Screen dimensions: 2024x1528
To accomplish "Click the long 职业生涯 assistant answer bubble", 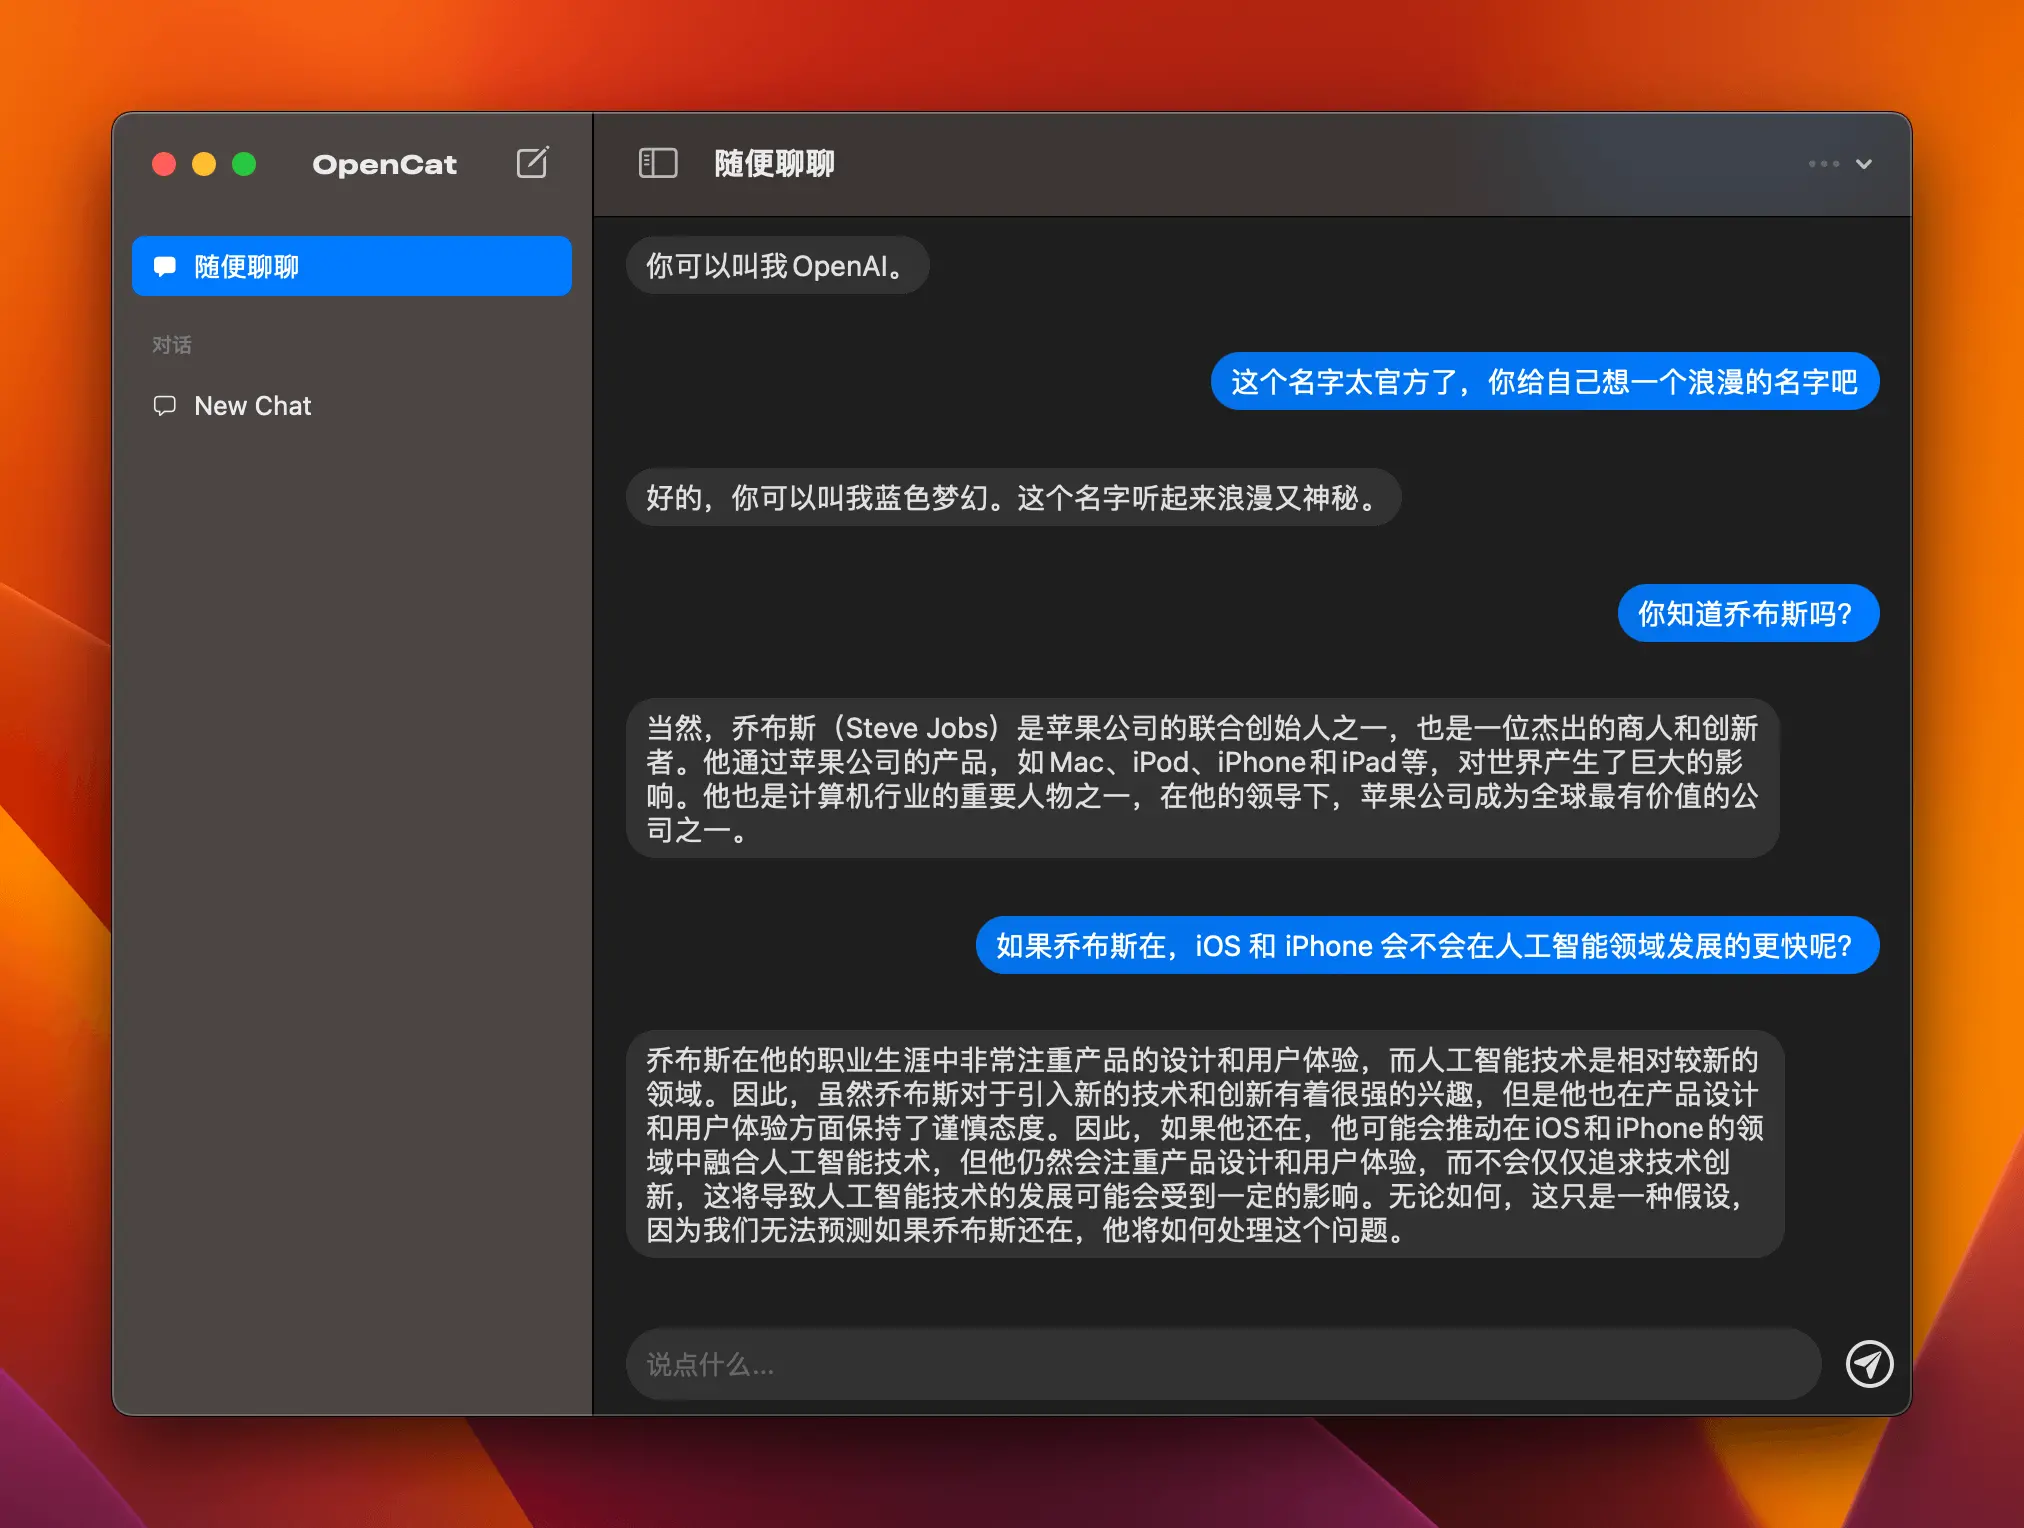I will click(1205, 1144).
